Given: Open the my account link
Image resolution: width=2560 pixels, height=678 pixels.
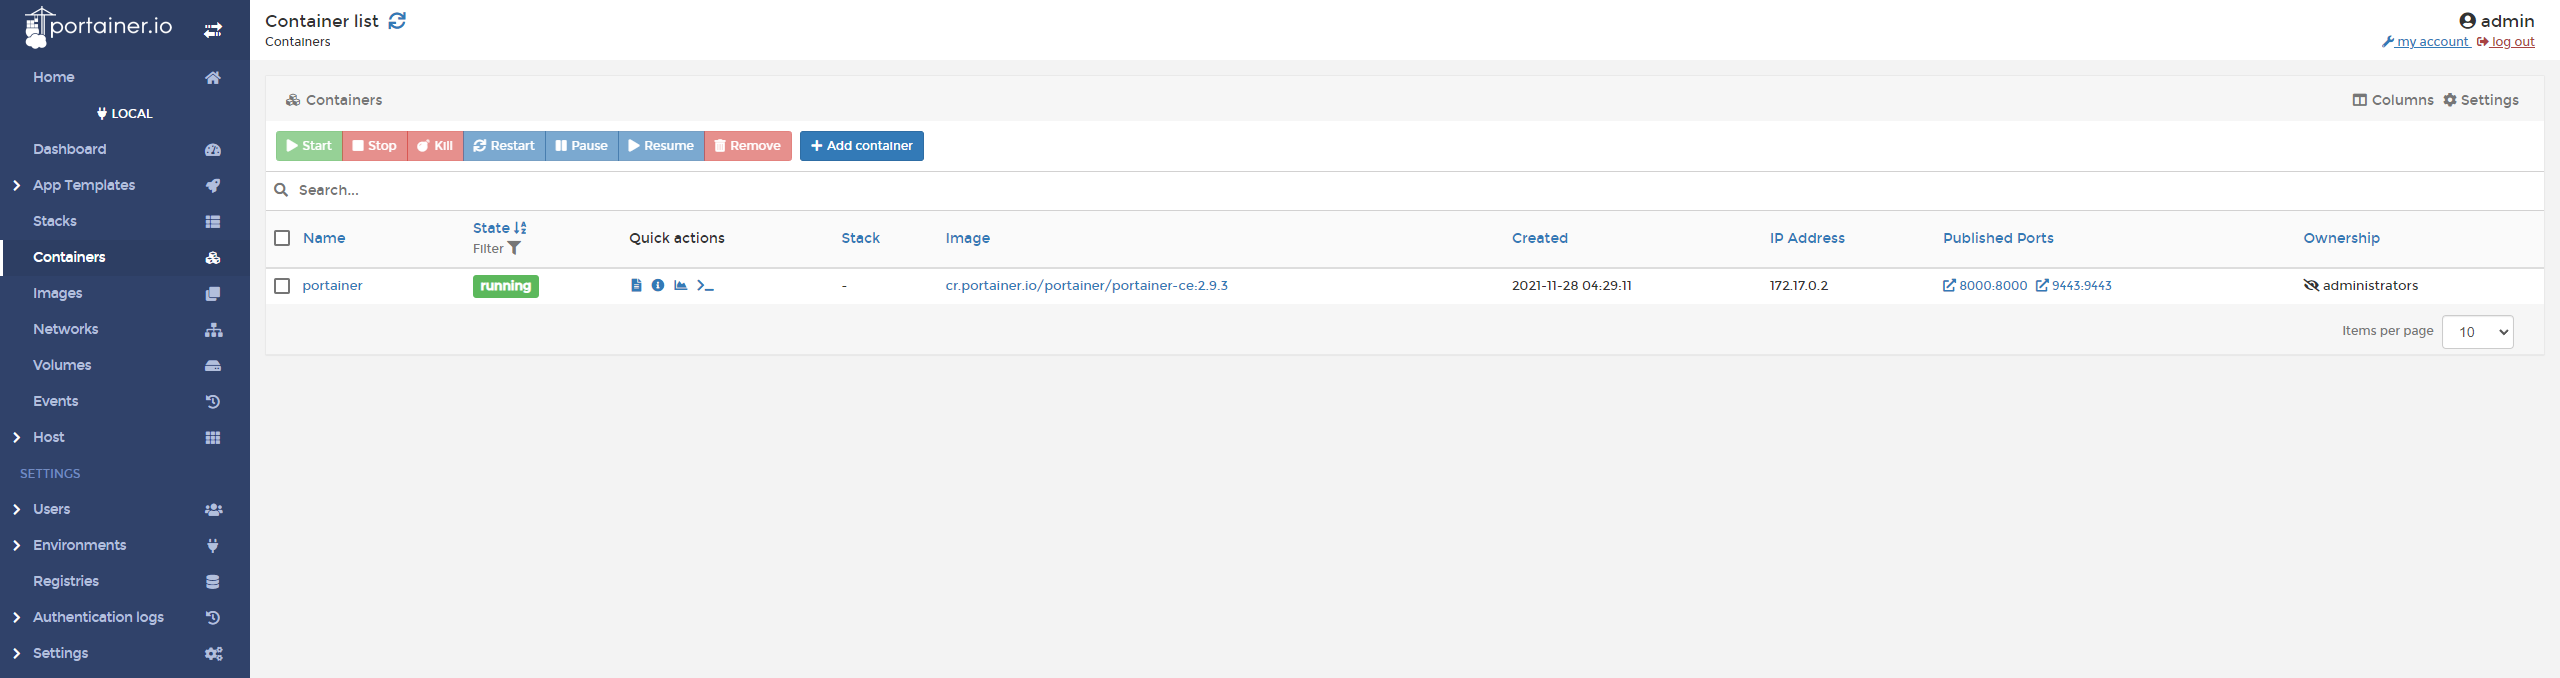Looking at the screenshot, I should (x=2426, y=42).
